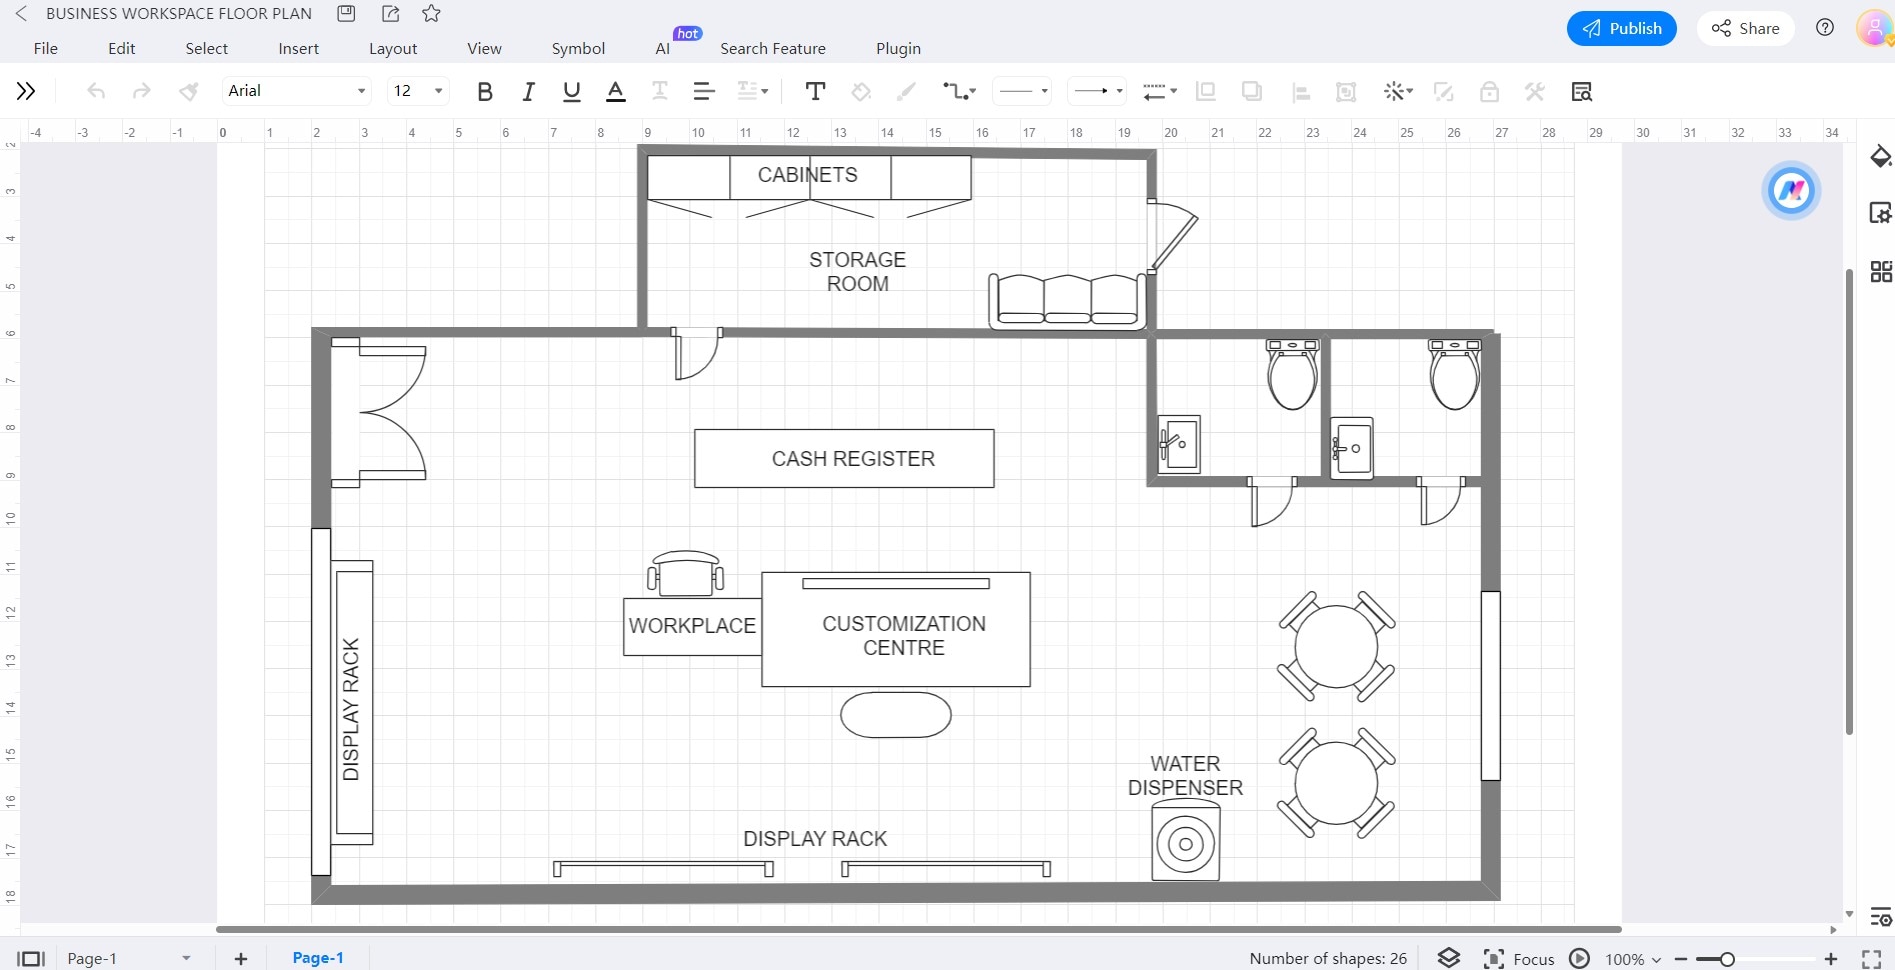Open the line weight dropdown
The width and height of the screenshot is (1895, 970).
[1160, 91]
